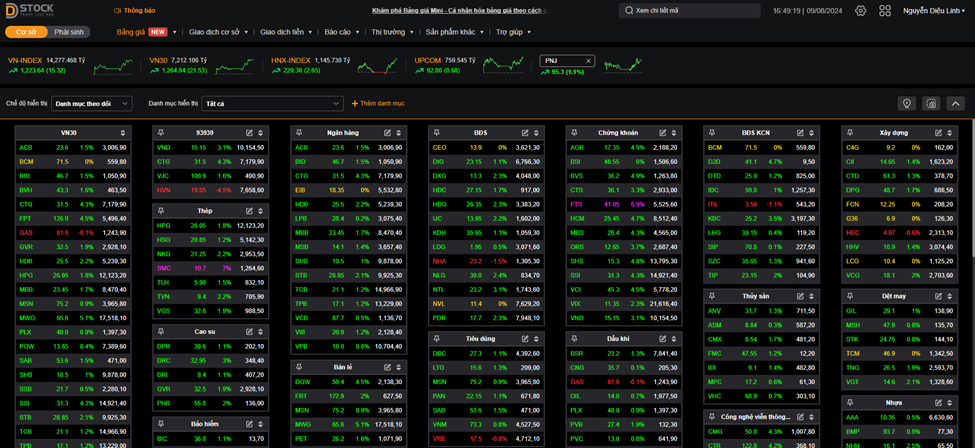This screenshot has height=448, width=975.
Task: Click the VN30 mini chart
Action: (235, 65)
